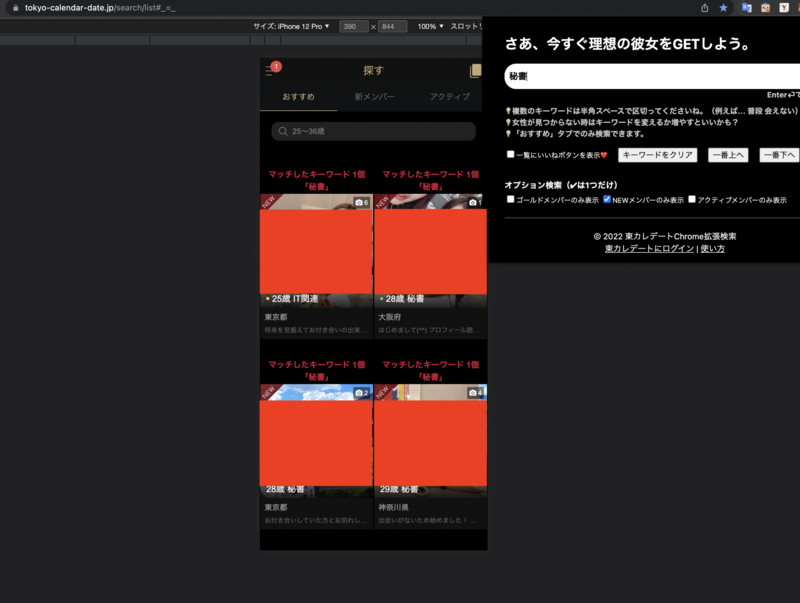Viewport: 800px width, 603px height.
Task: Open the 東カレデートにログイン link
Action: pos(649,248)
